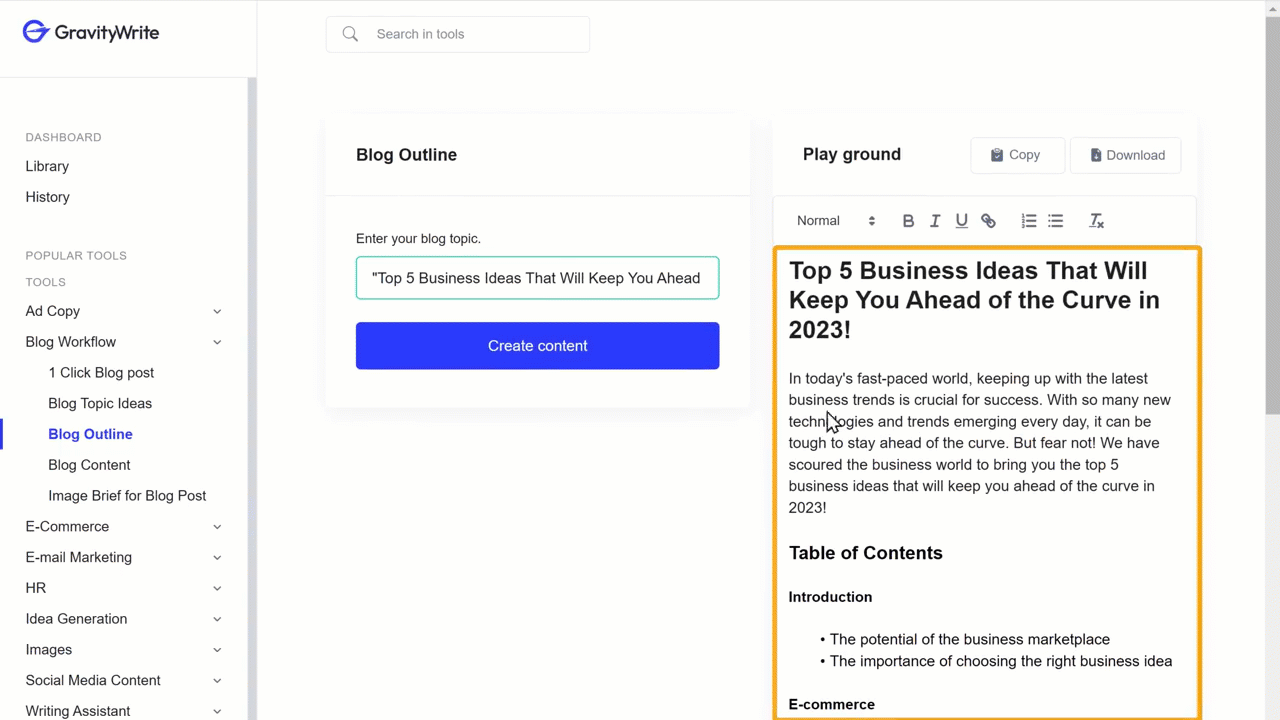The width and height of the screenshot is (1280, 720).
Task: Select the Blog Topic Ideas tool
Action: (x=100, y=403)
